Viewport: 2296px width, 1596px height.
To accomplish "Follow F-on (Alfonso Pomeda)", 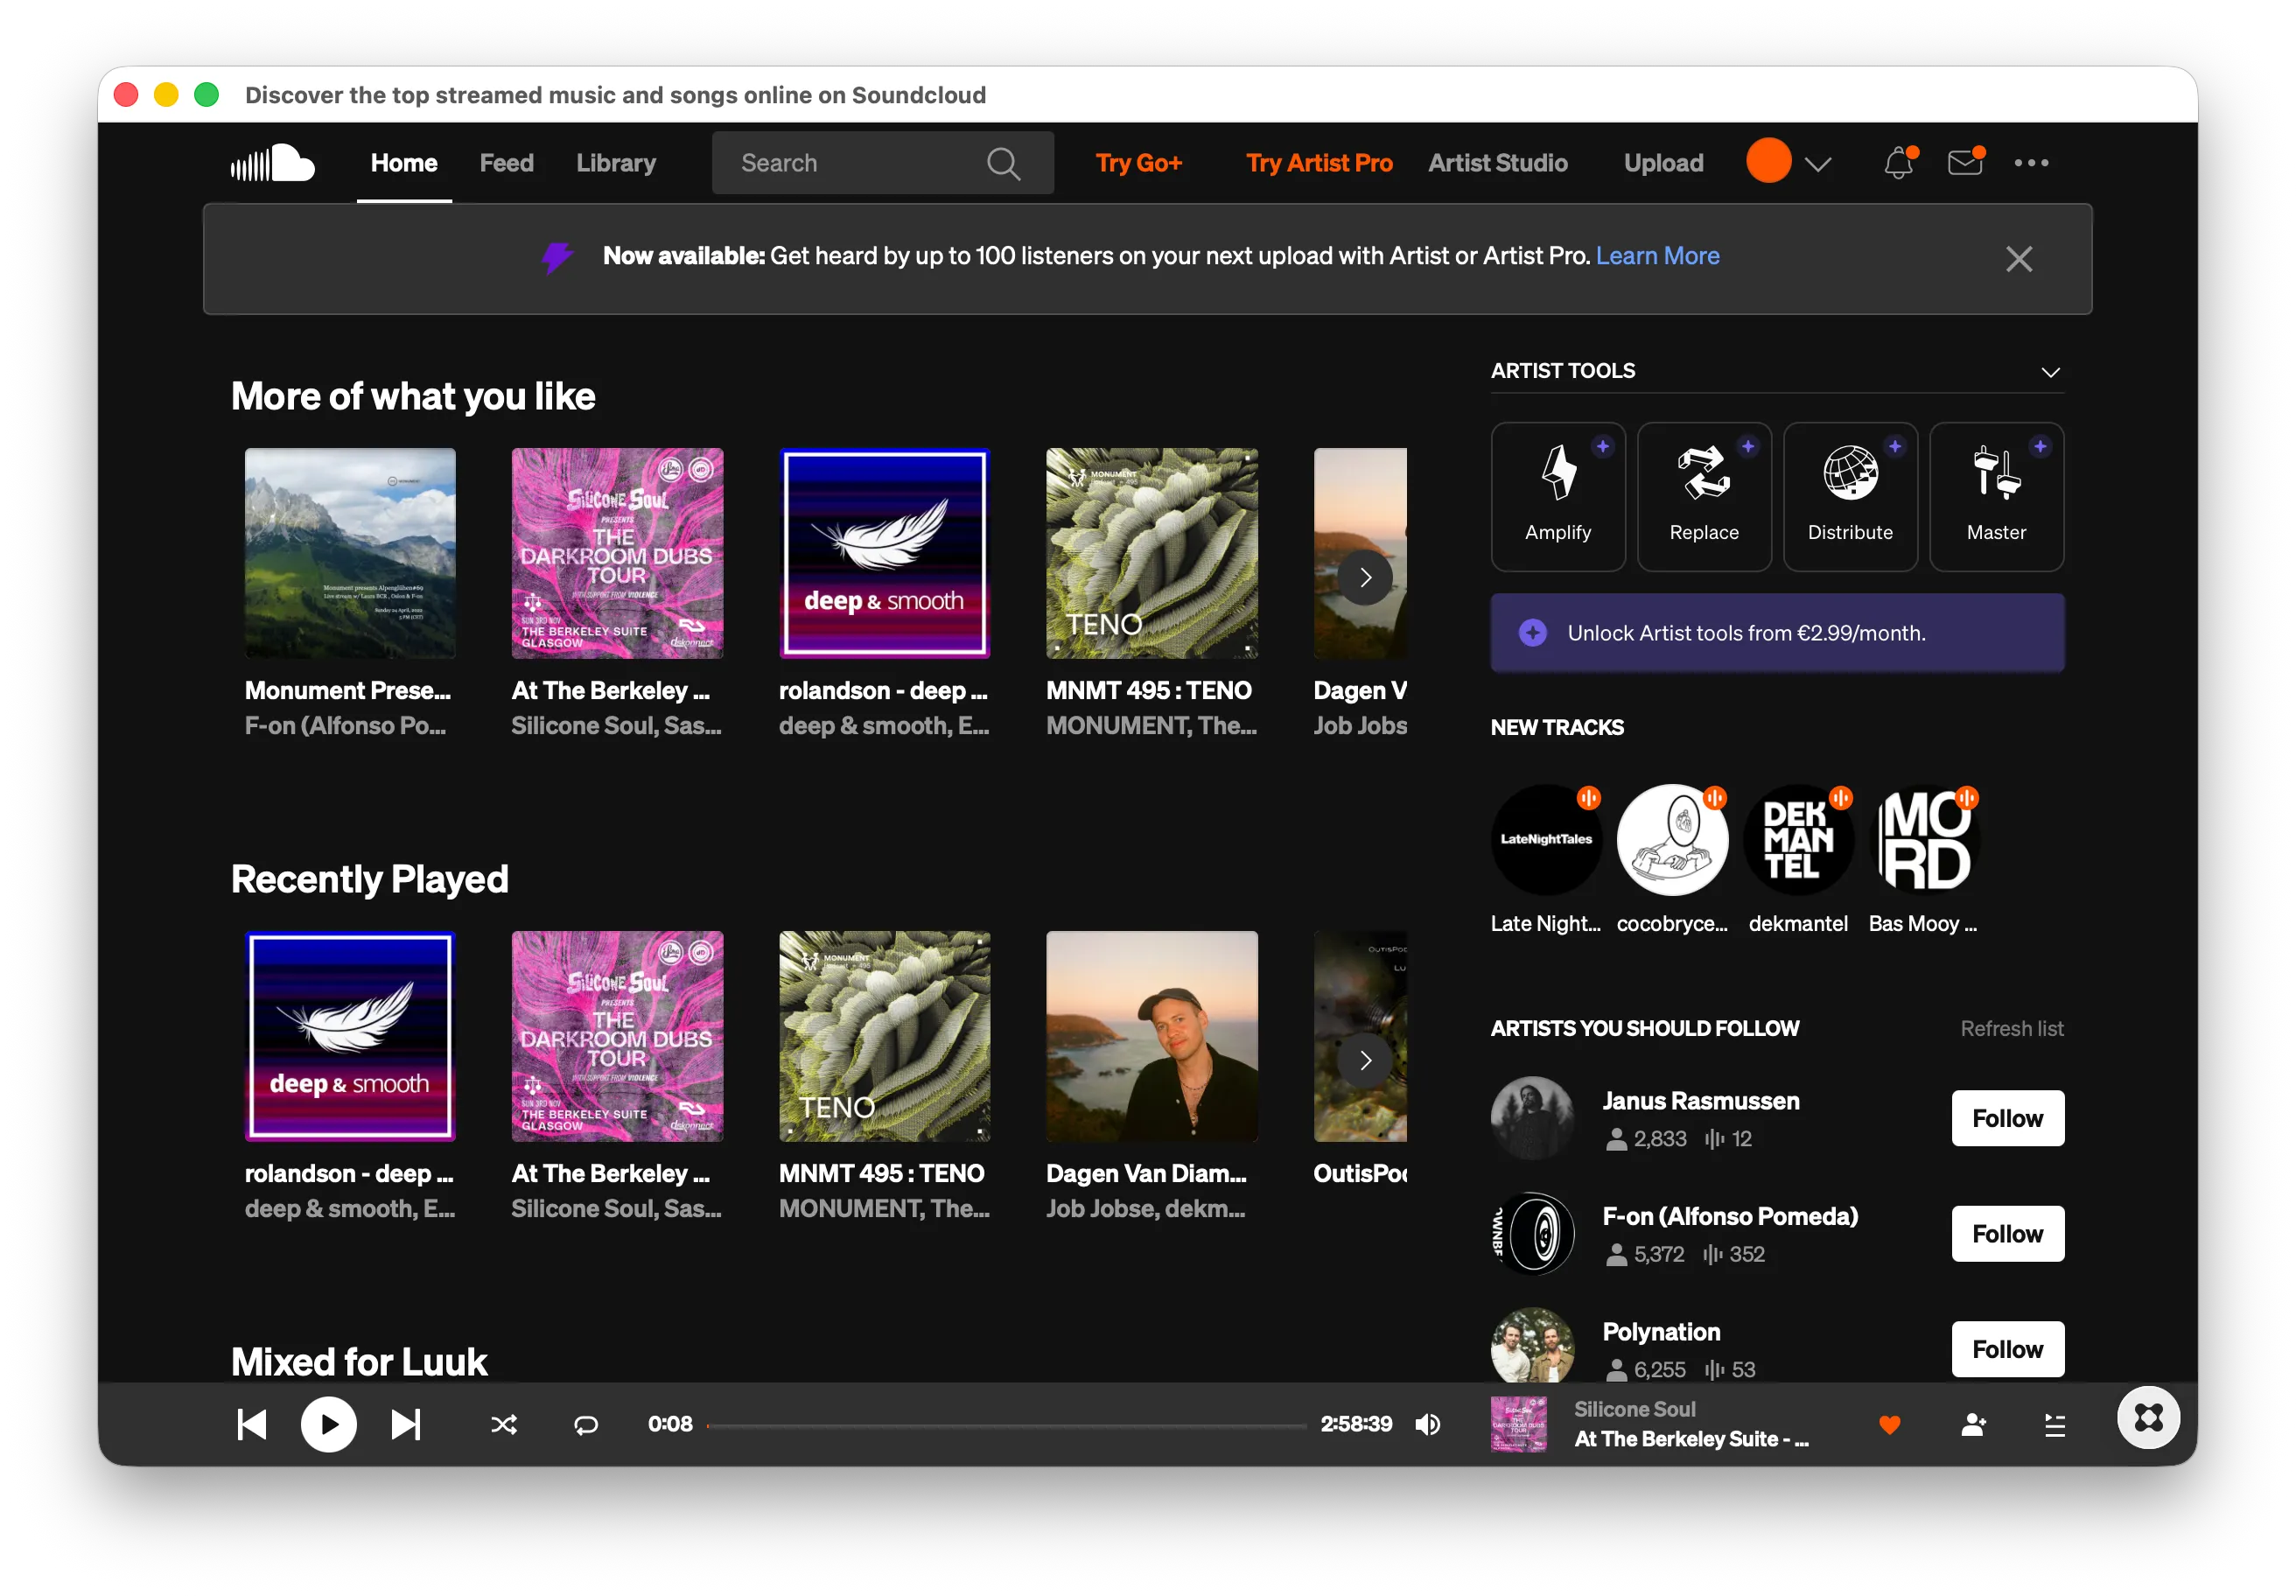I will (2007, 1233).
